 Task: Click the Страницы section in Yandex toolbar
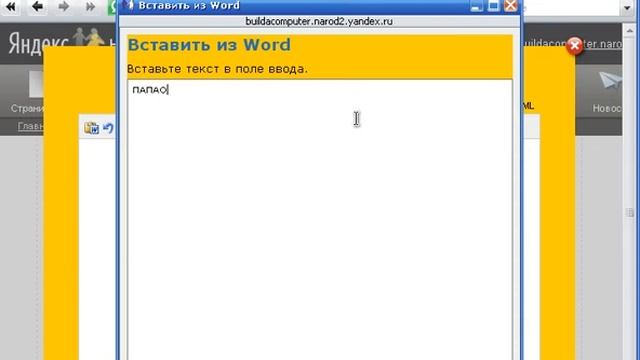[27, 93]
